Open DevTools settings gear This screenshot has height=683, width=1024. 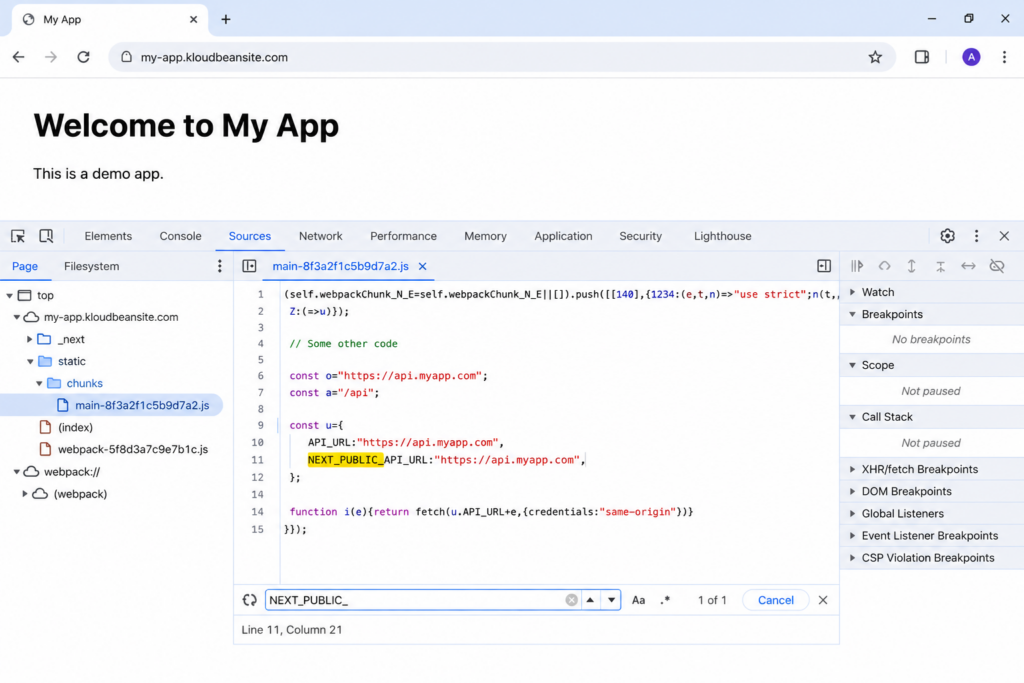click(948, 236)
